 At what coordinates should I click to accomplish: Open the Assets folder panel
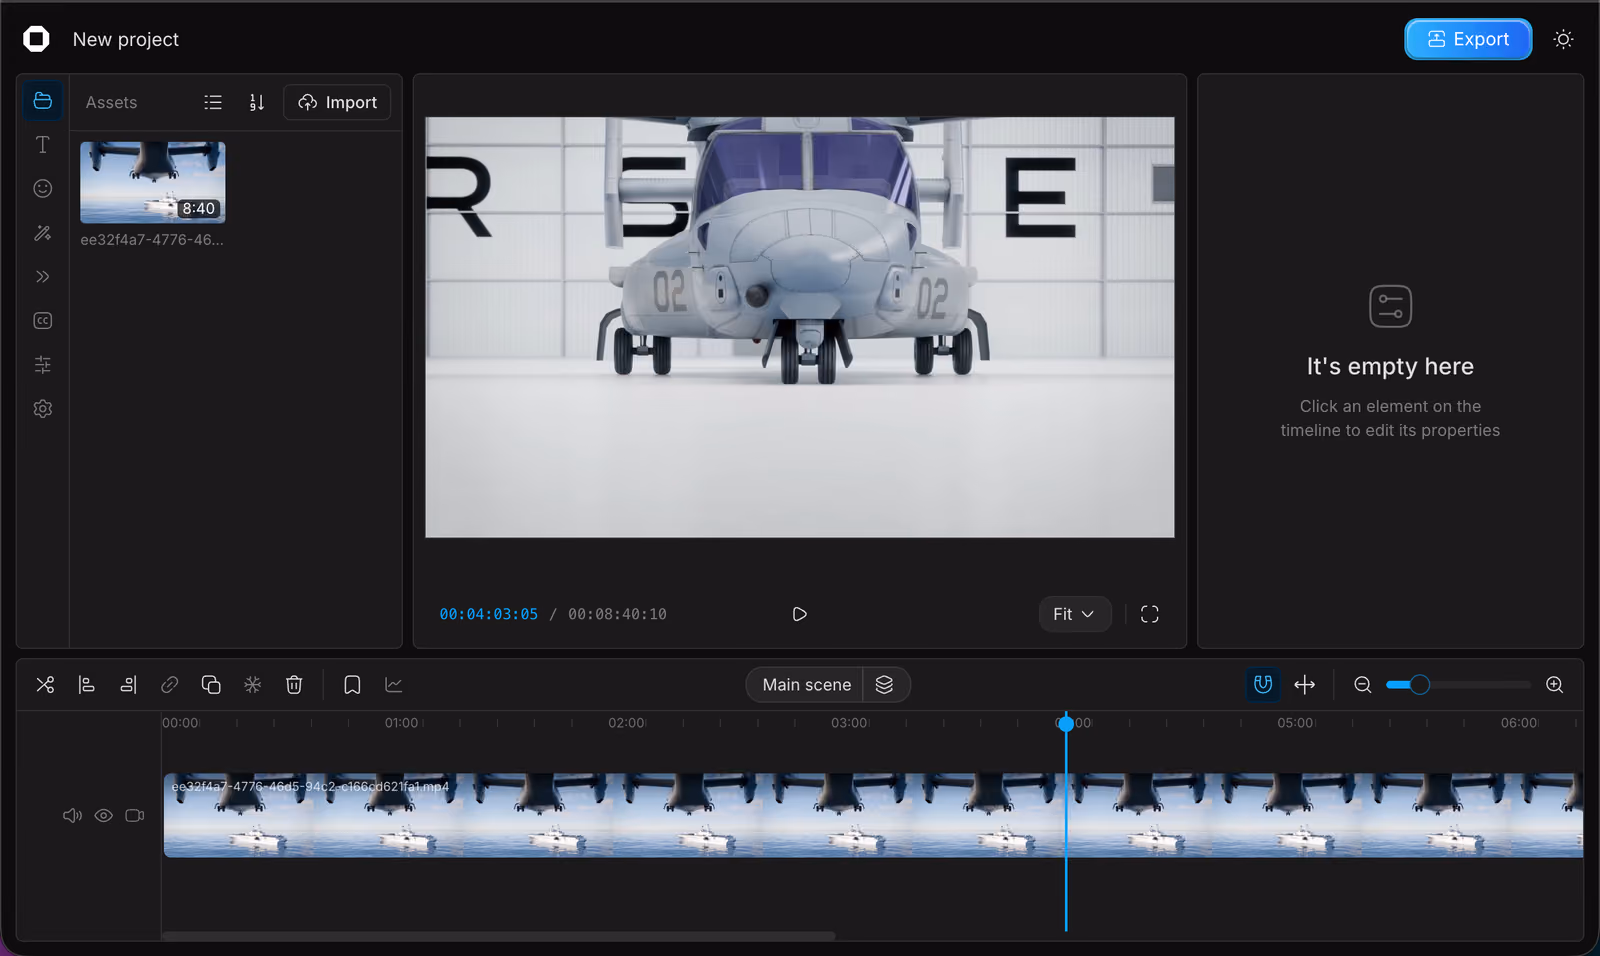pyautogui.click(x=42, y=101)
